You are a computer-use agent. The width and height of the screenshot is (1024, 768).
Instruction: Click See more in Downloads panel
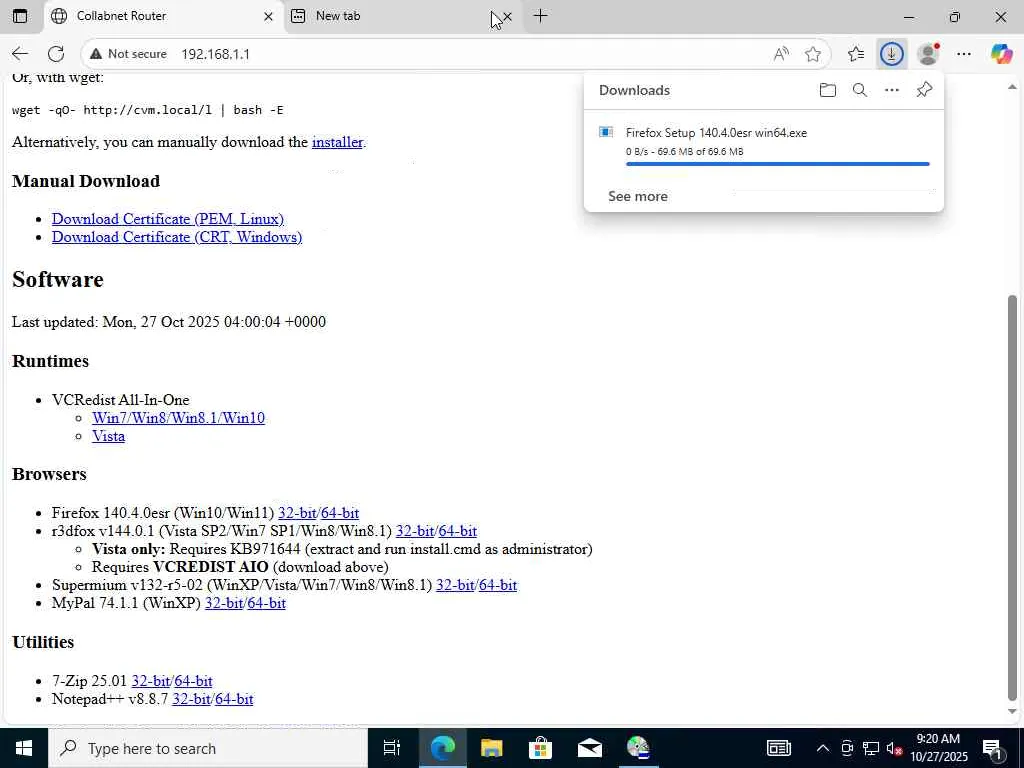tap(637, 197)
